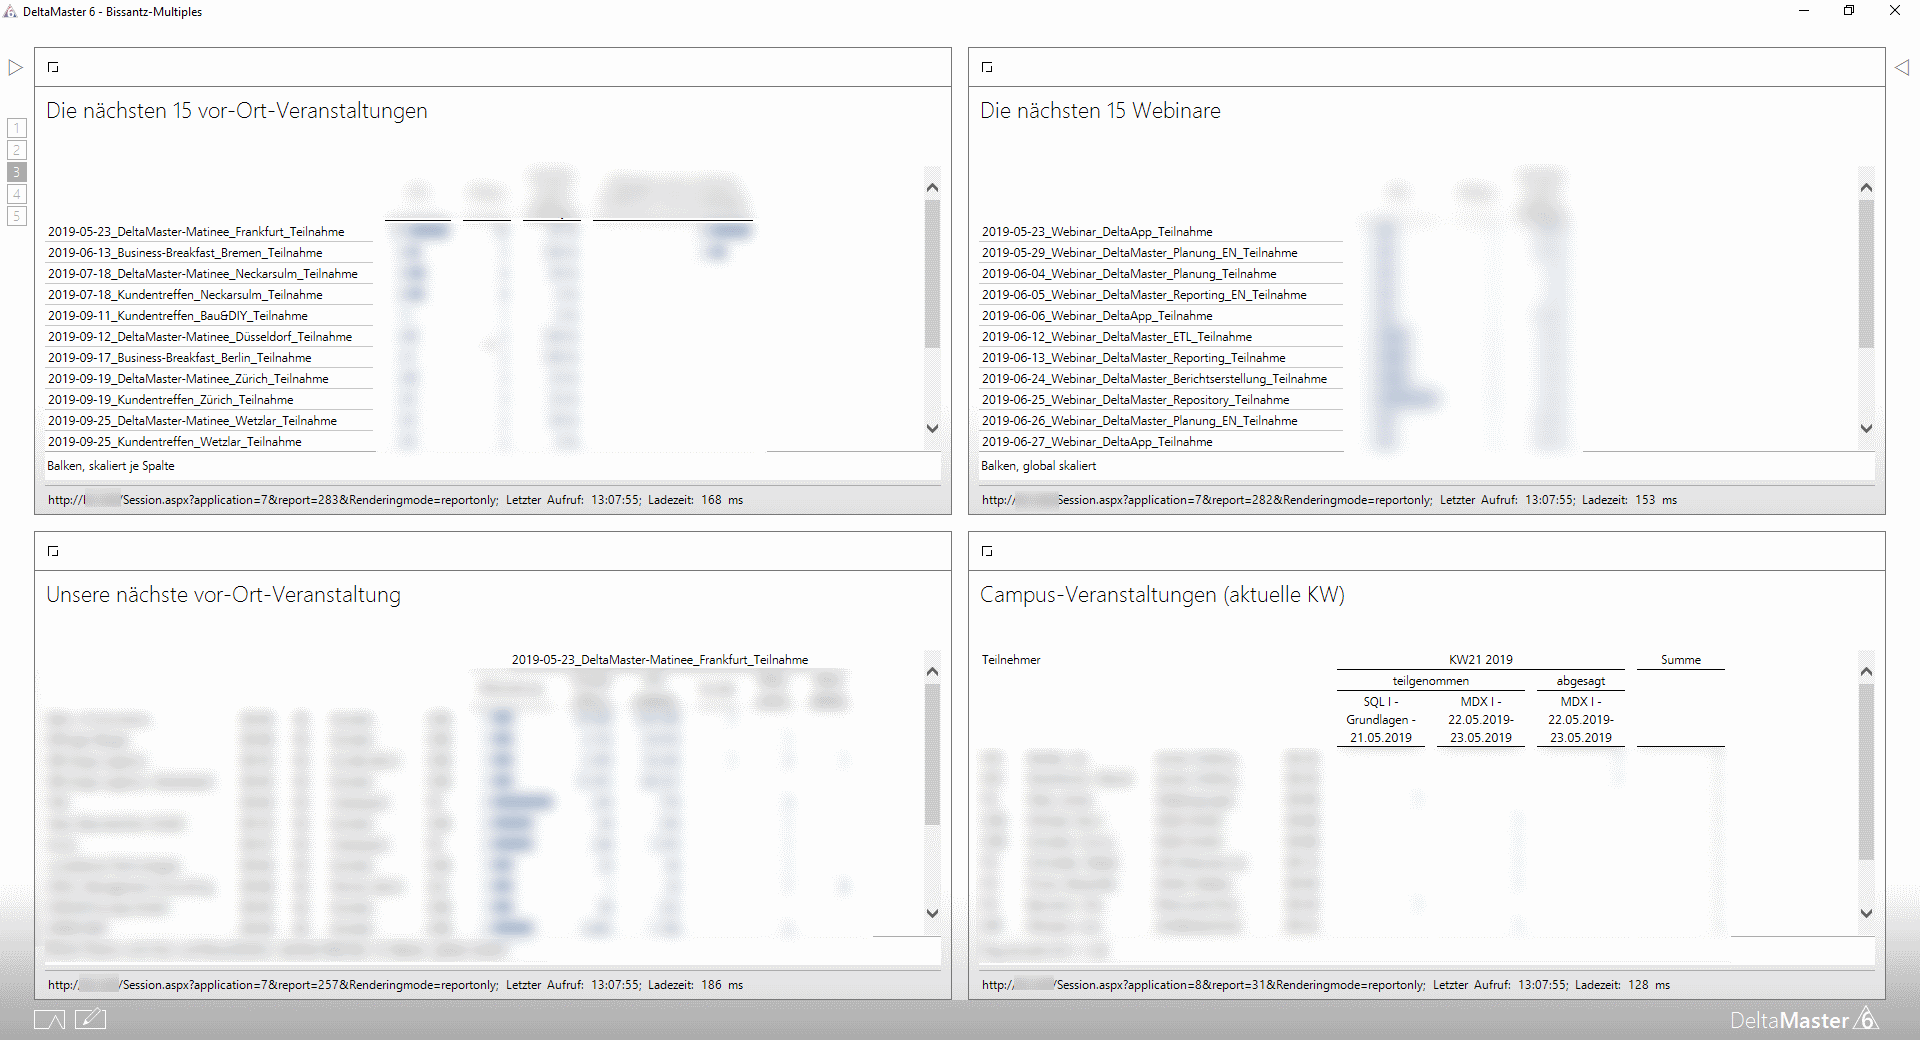Image resolution: width=1920 pixels, height=1040 pixels.
Task: Click up arrow of Campus-Veranstaltungen scrollbar
Action: [x=1866, y=671]
